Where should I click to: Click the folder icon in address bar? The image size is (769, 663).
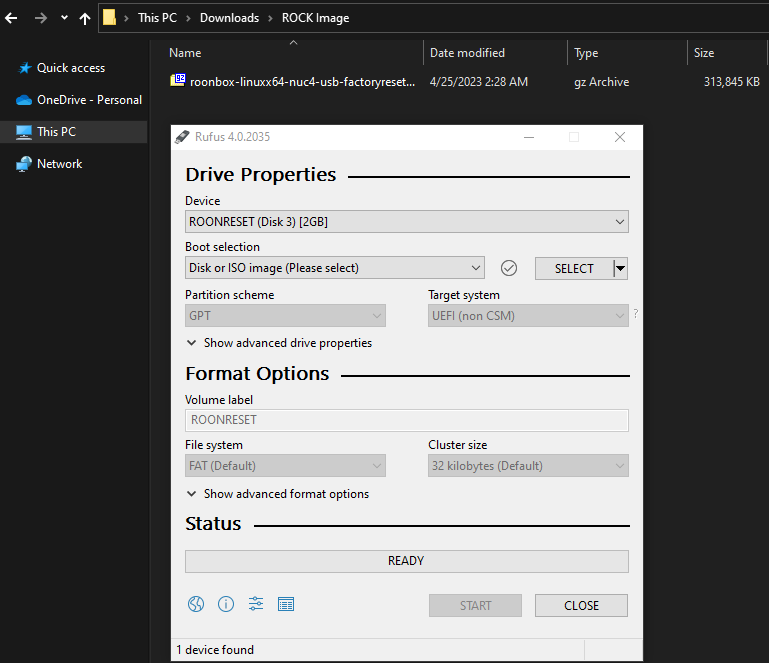point(109,18)
